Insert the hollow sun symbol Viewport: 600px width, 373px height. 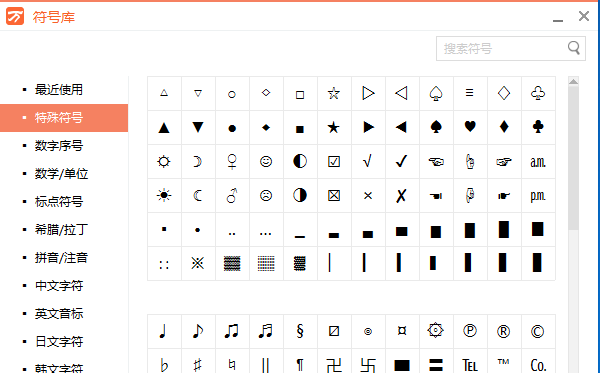[164, 161]
